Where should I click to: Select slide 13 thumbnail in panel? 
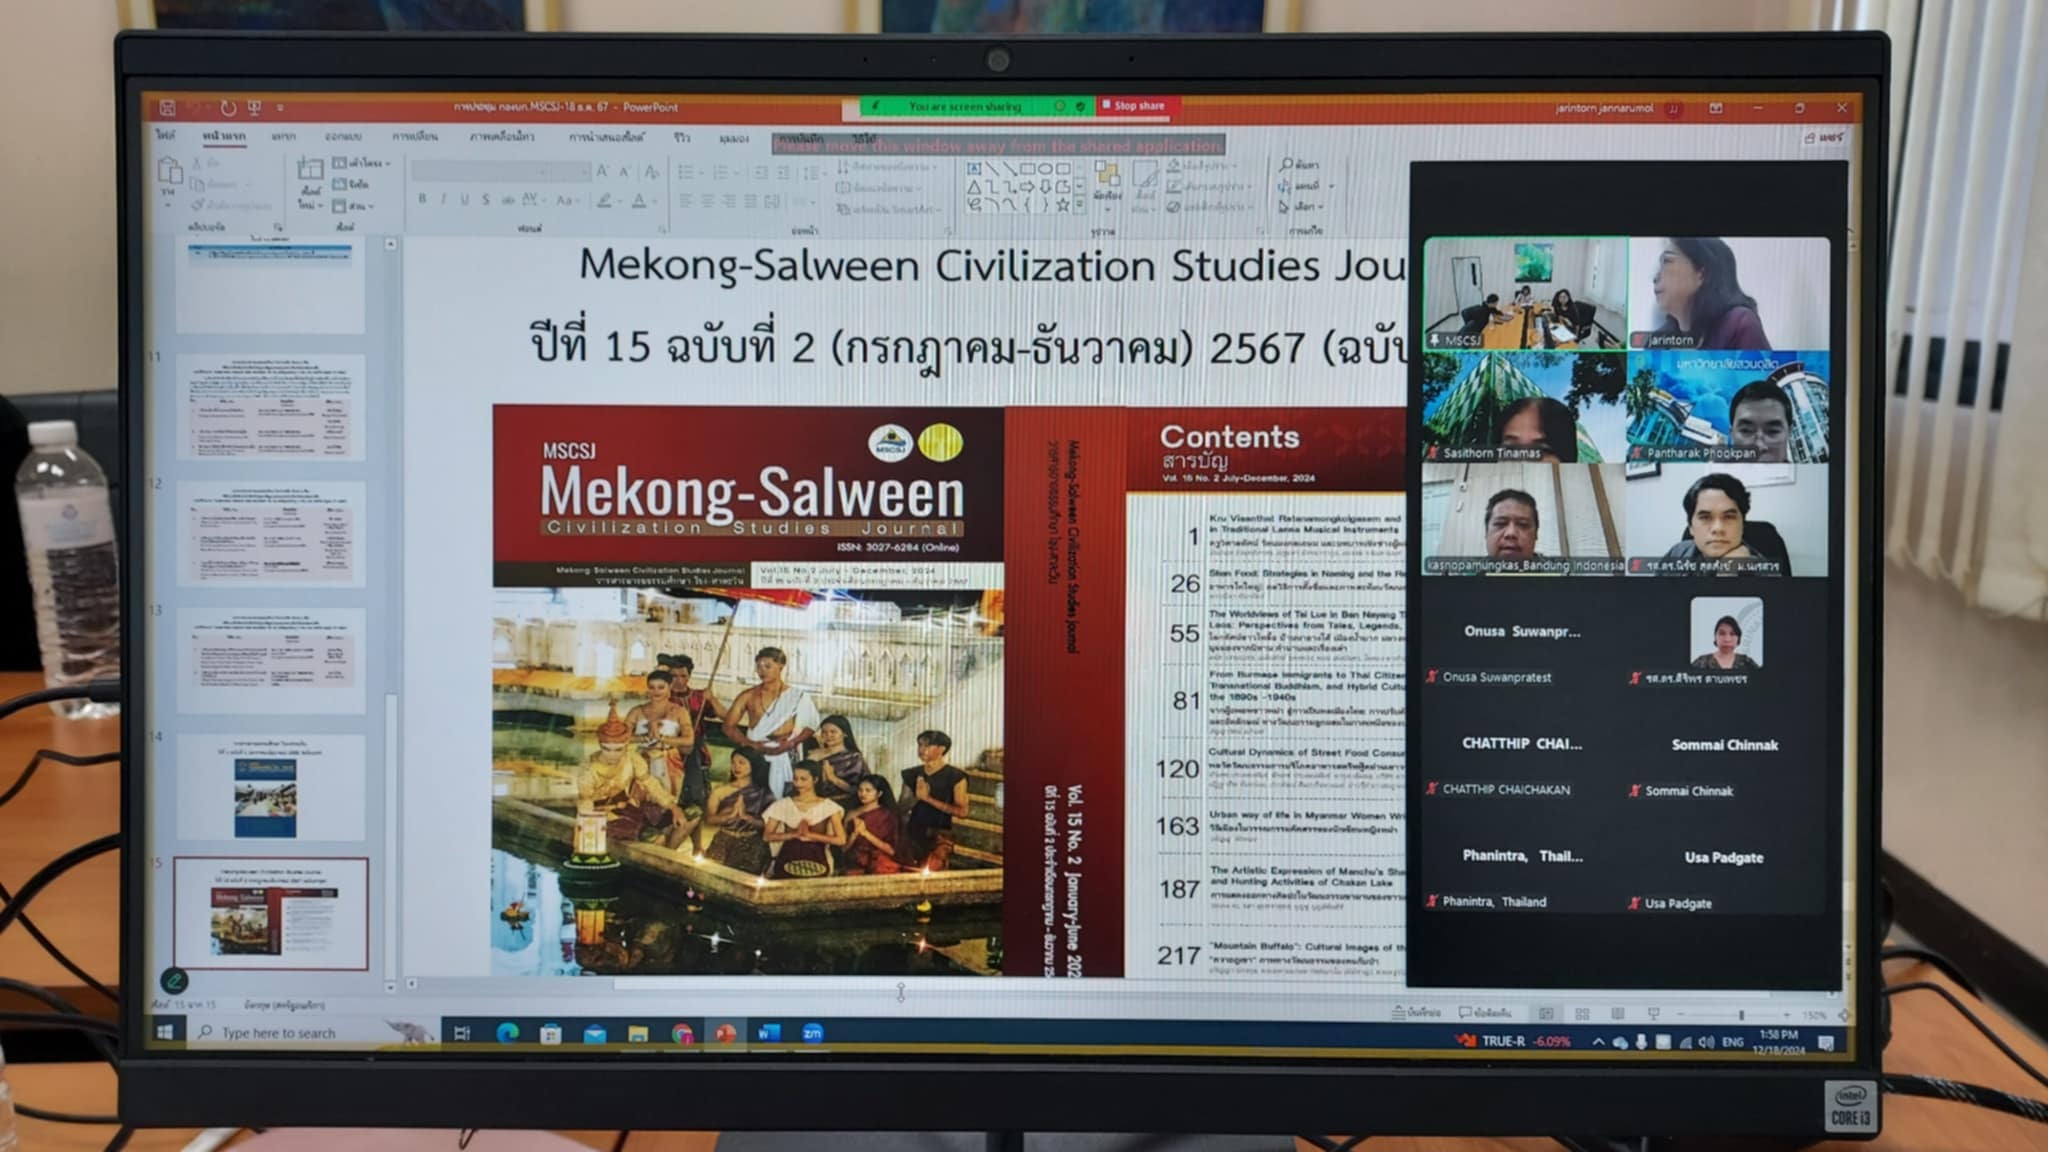270,660
